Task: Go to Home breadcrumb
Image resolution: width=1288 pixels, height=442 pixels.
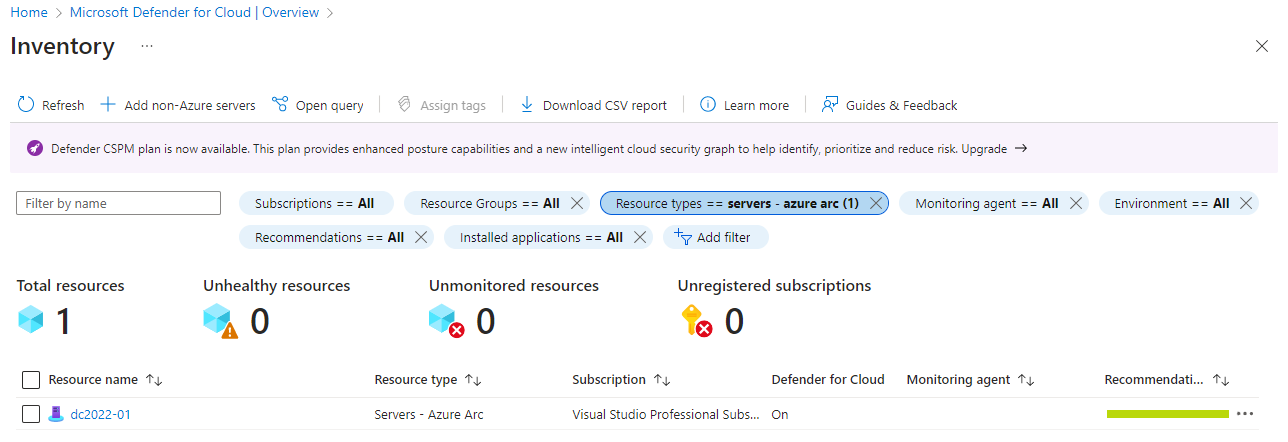Action: [29, 13]
